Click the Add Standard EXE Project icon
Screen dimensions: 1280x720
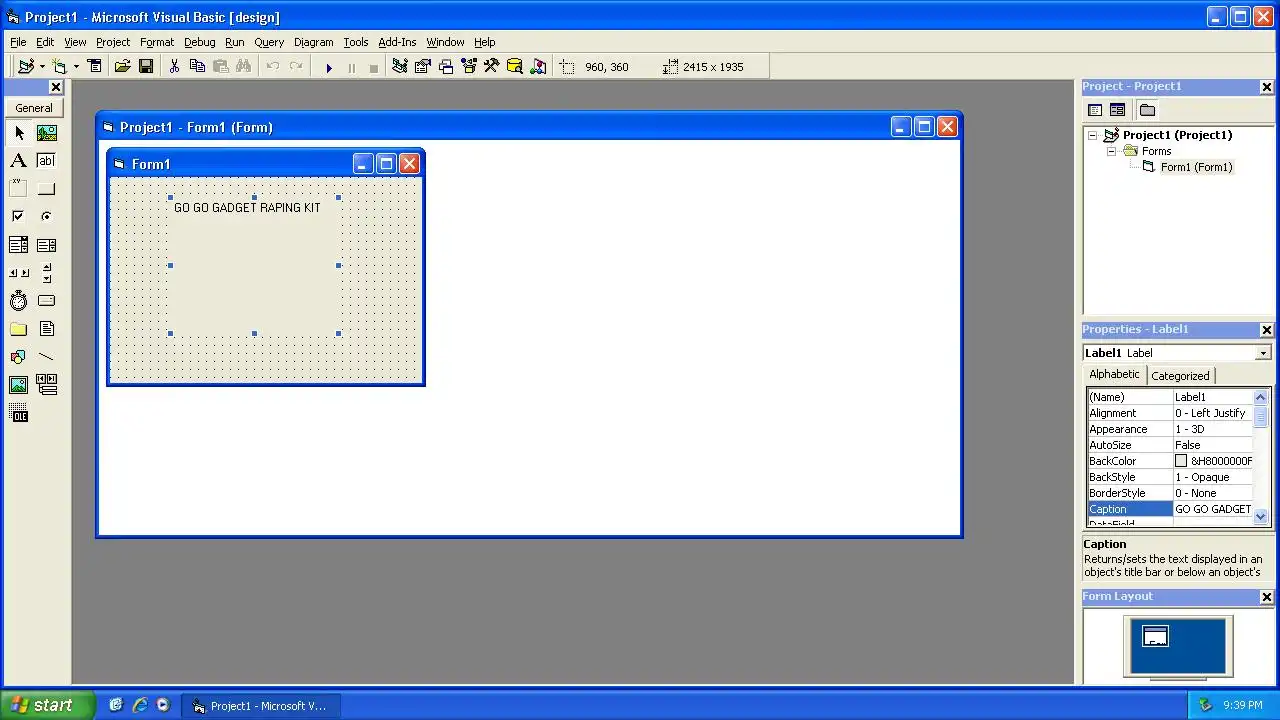click(26, 67)
